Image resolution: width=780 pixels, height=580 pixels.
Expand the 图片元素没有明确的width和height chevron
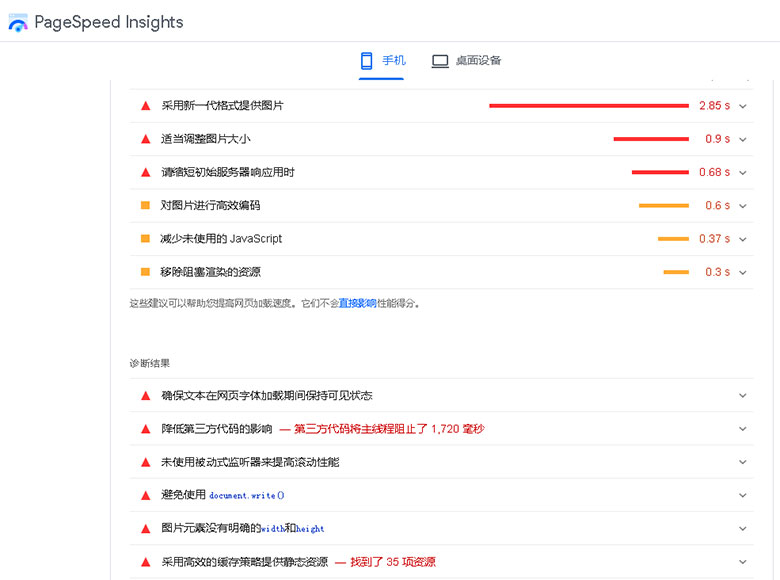click(x=743, y=529)
